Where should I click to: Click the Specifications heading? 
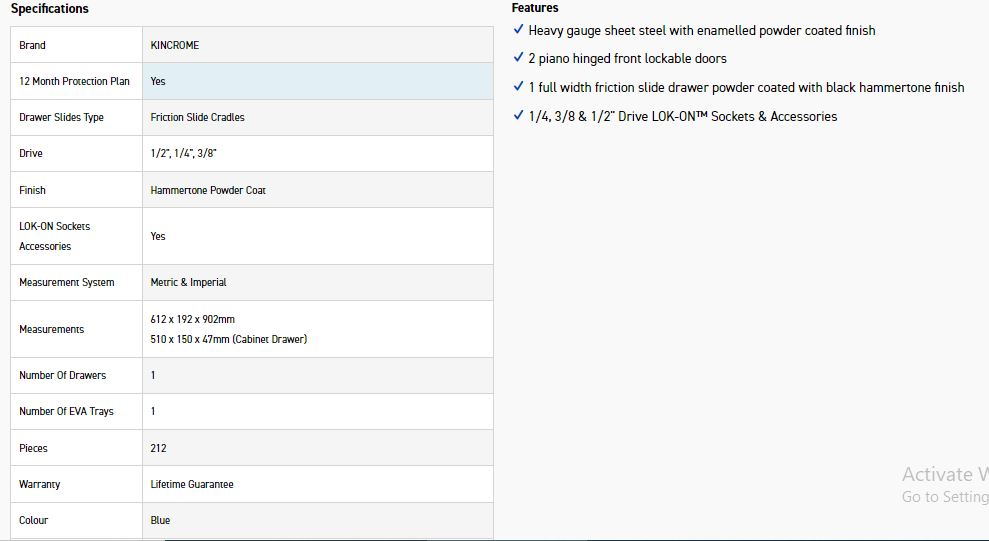pyautogui.click(x=50, y=9)
